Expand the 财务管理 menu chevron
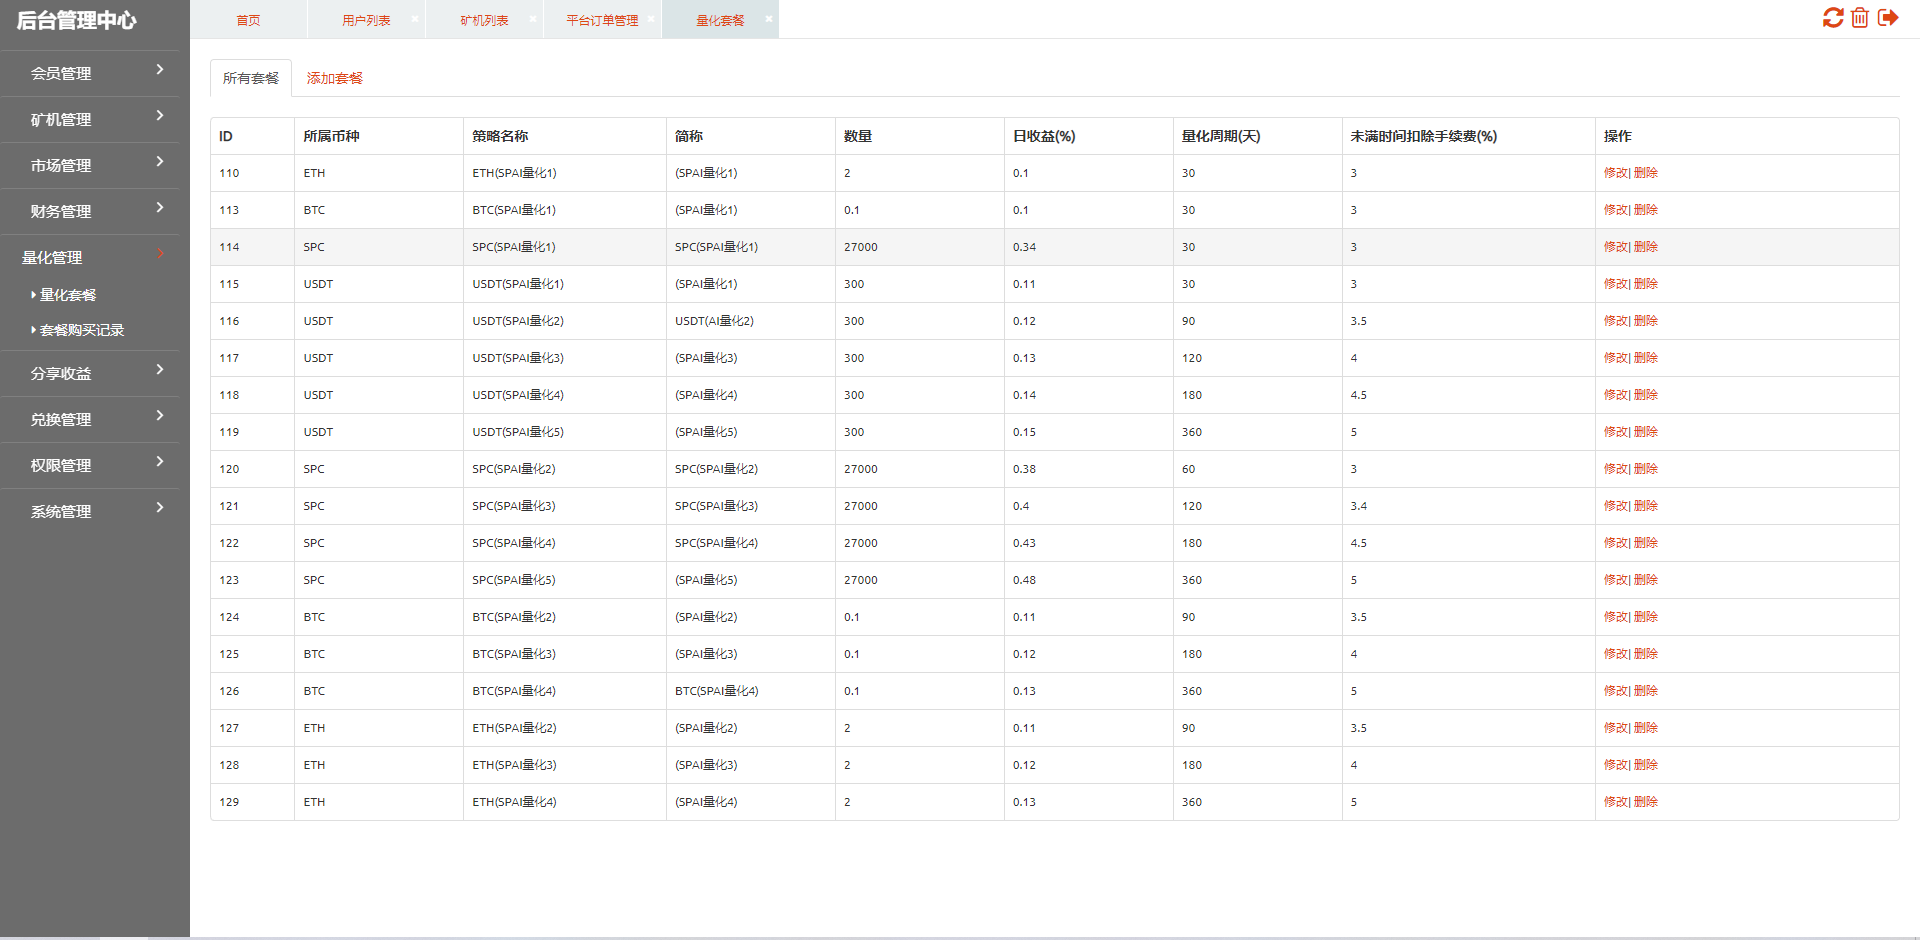 pyautogui.click(x=160, y=208)
